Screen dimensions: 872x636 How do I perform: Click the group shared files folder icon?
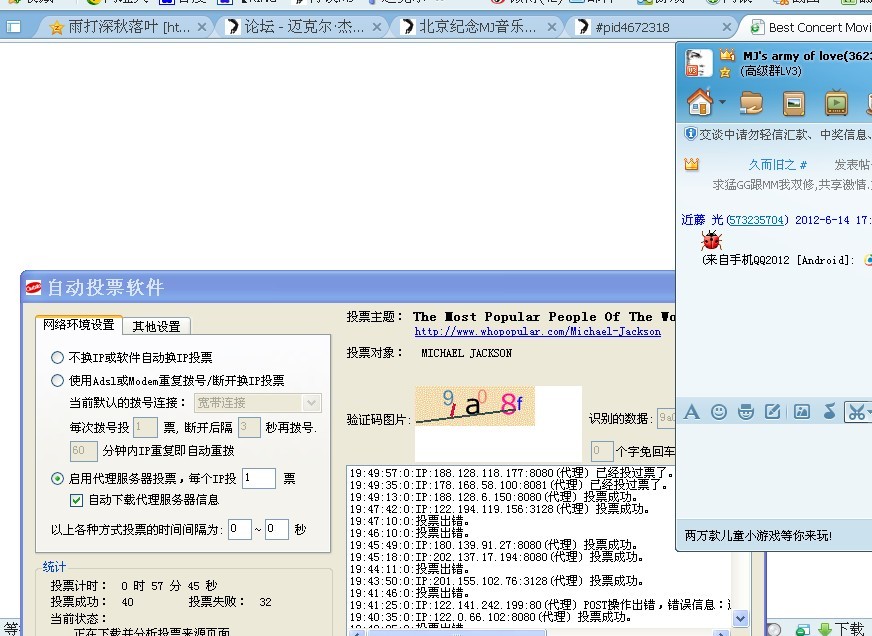(752, 102)
